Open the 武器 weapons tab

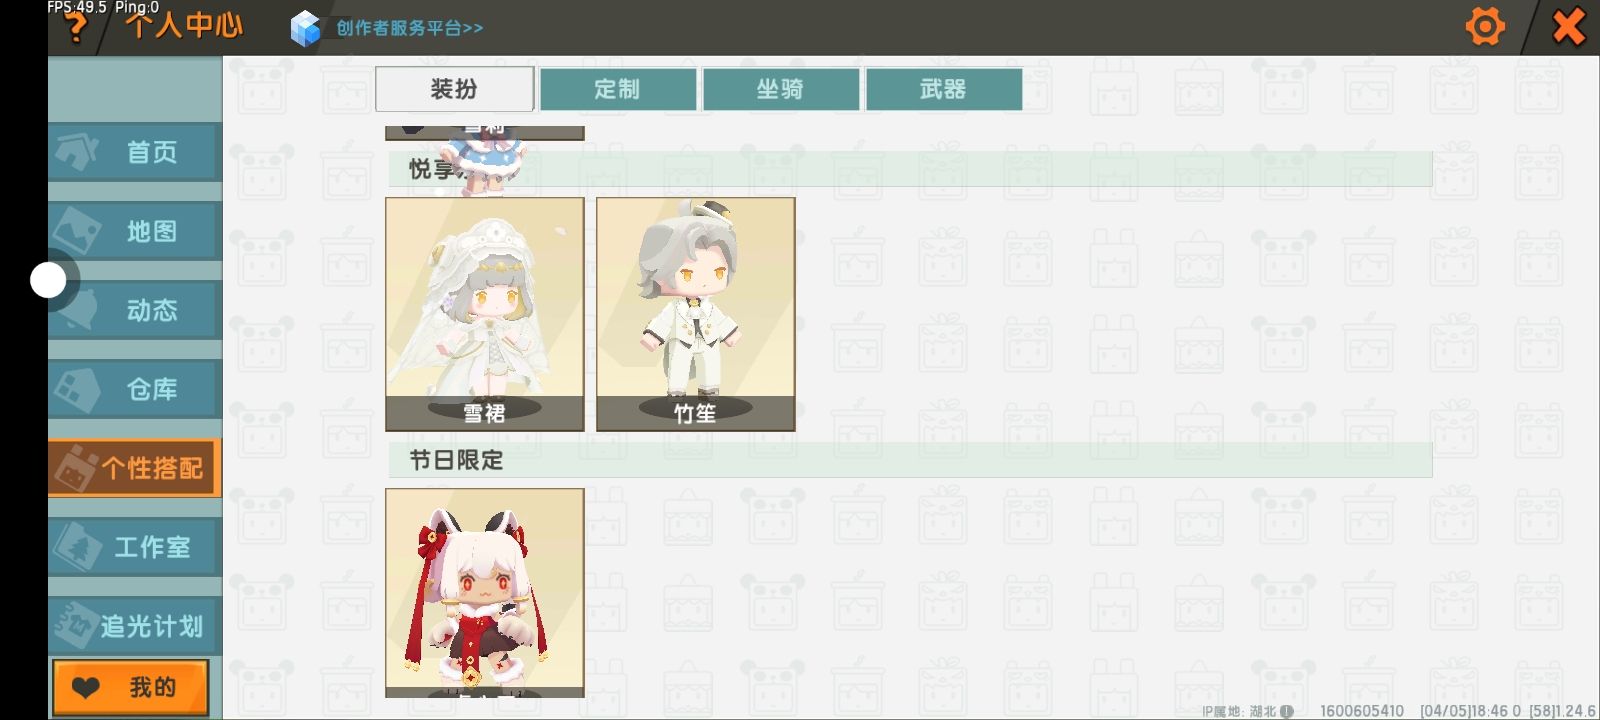943,89
